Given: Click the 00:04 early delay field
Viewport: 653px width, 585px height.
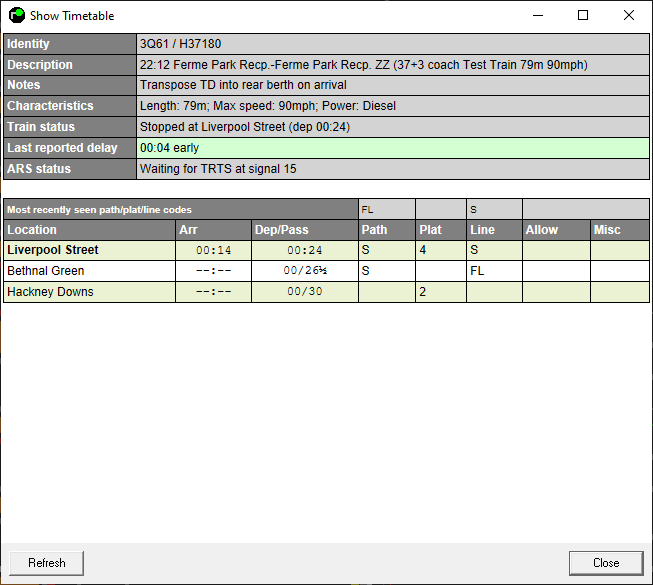Looking at the screenshot, I should (170, 148).
